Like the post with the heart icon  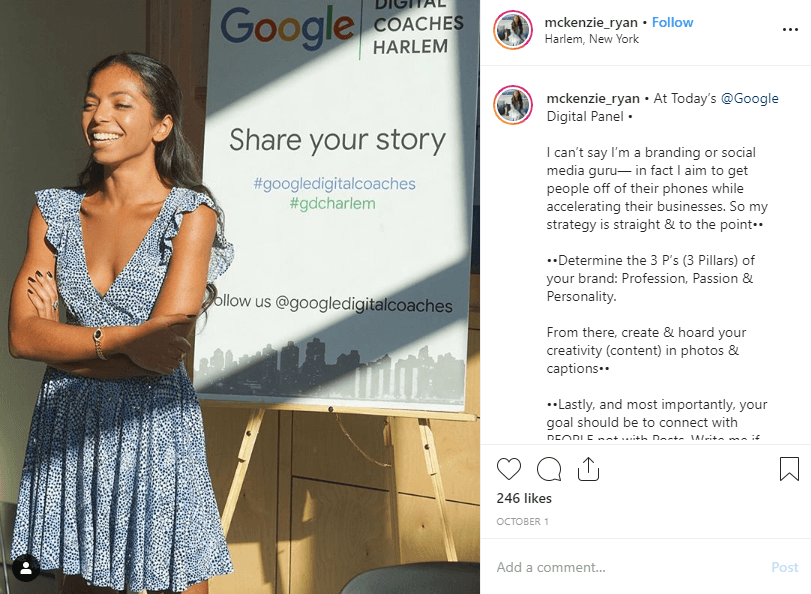click(509, 469)
